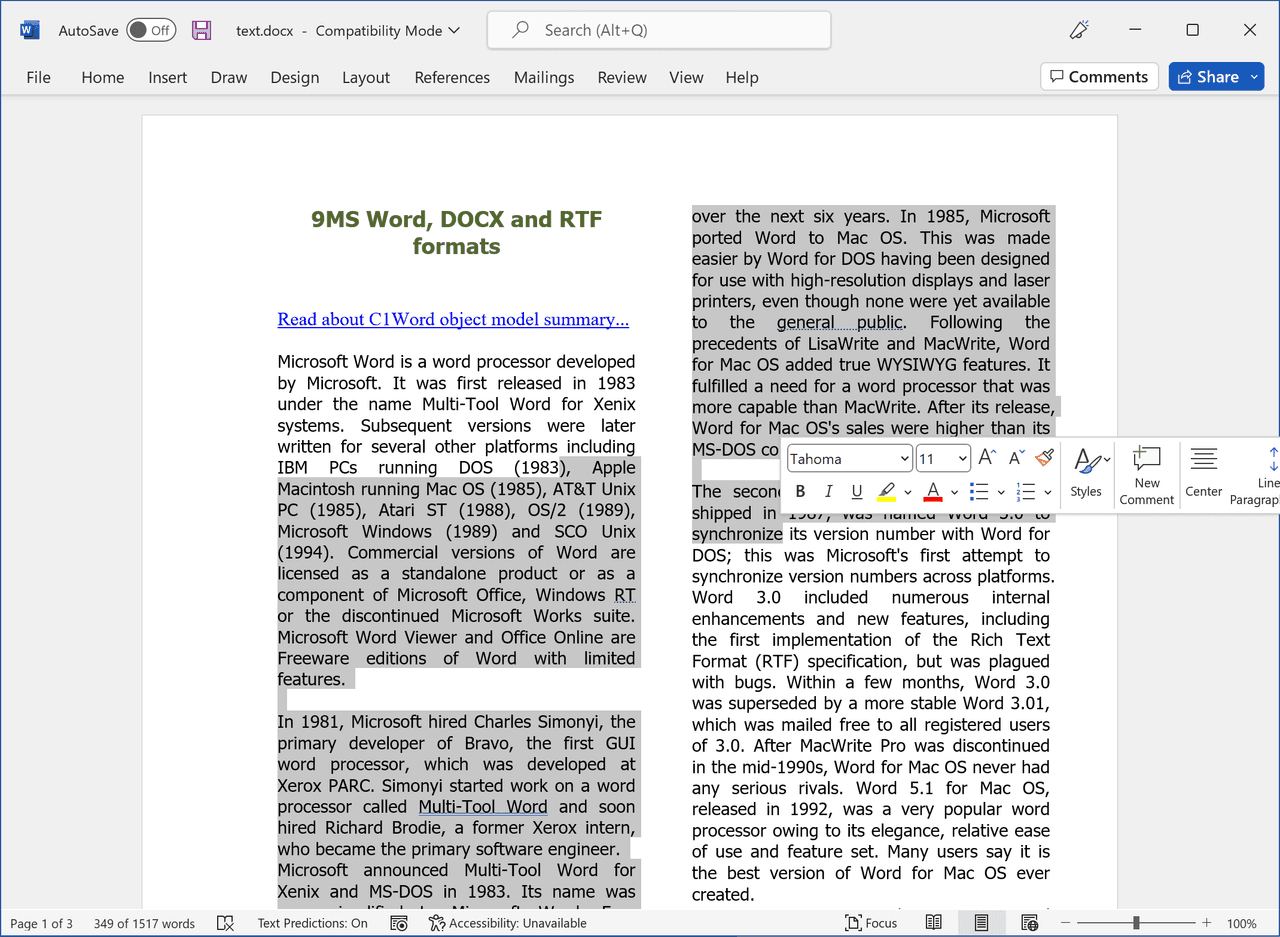This screenshot has width=1280, height=937.
Task: Open Styles gallery in mini toolbar
Action: coord(1086,473)
